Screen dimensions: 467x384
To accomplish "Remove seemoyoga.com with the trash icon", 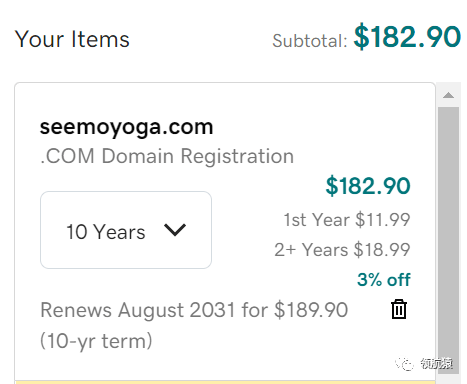I will (399, 309).
